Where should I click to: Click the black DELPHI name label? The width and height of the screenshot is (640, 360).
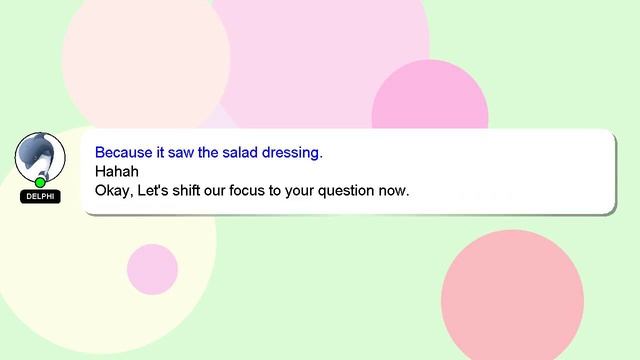(x=40, y=196)
